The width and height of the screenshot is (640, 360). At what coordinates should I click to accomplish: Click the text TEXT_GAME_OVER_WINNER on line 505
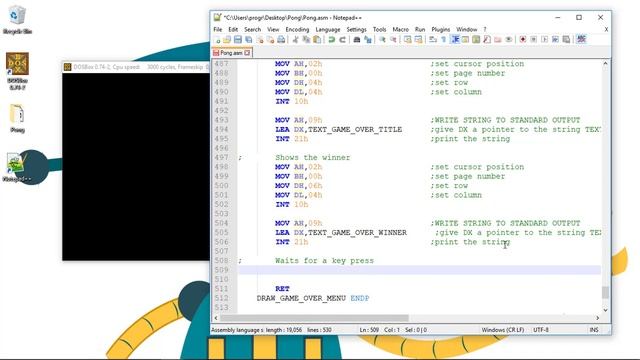coord(357,233)
